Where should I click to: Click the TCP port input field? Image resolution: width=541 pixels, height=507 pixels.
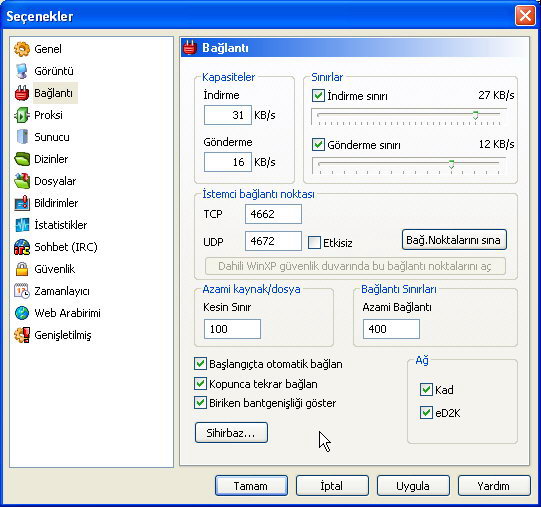coord(273,214)
